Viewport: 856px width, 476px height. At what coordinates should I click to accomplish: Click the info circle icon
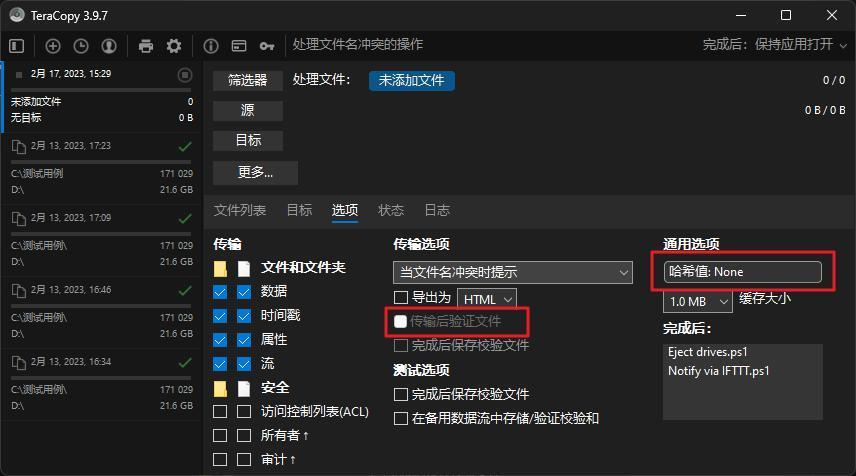(x=211, y=46)
